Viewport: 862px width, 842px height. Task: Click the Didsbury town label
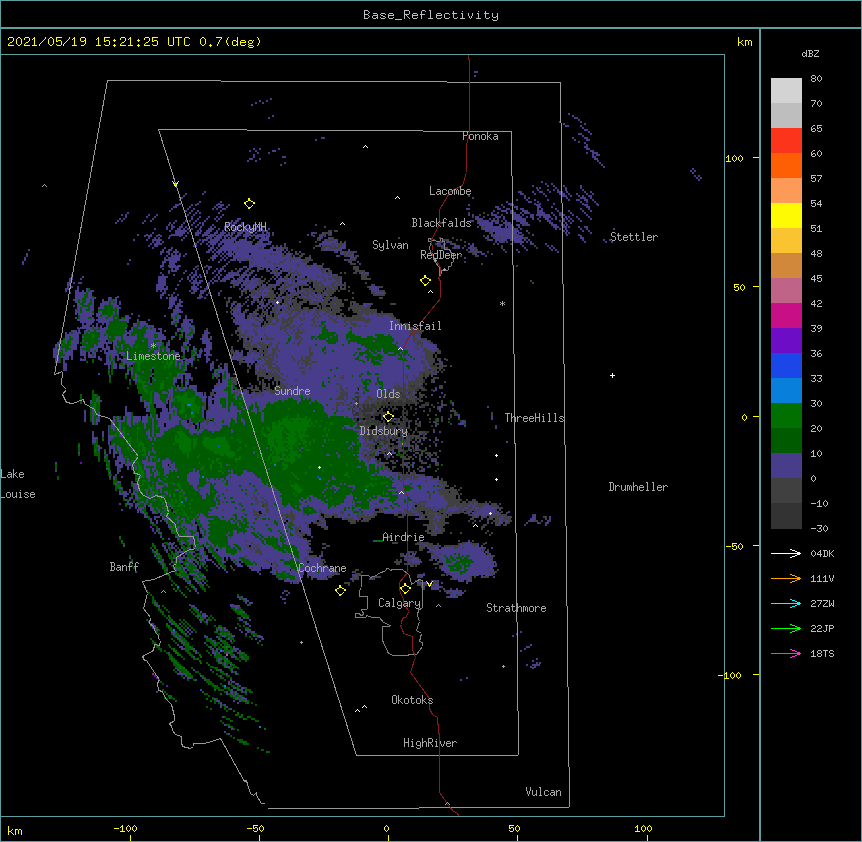[383, 431]
